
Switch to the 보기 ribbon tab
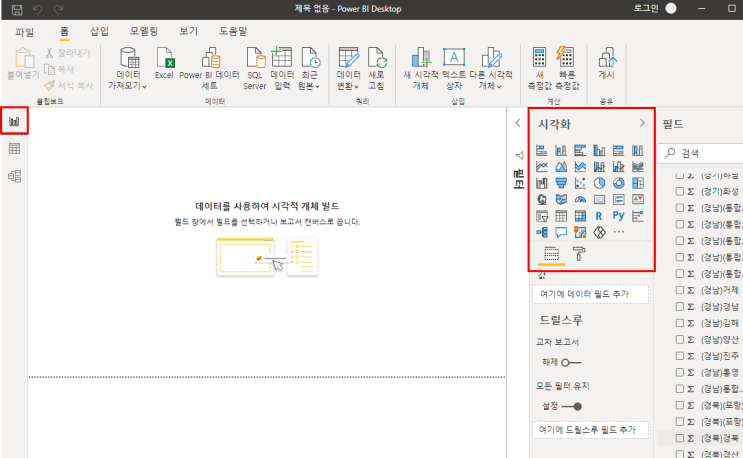(188, 31)
